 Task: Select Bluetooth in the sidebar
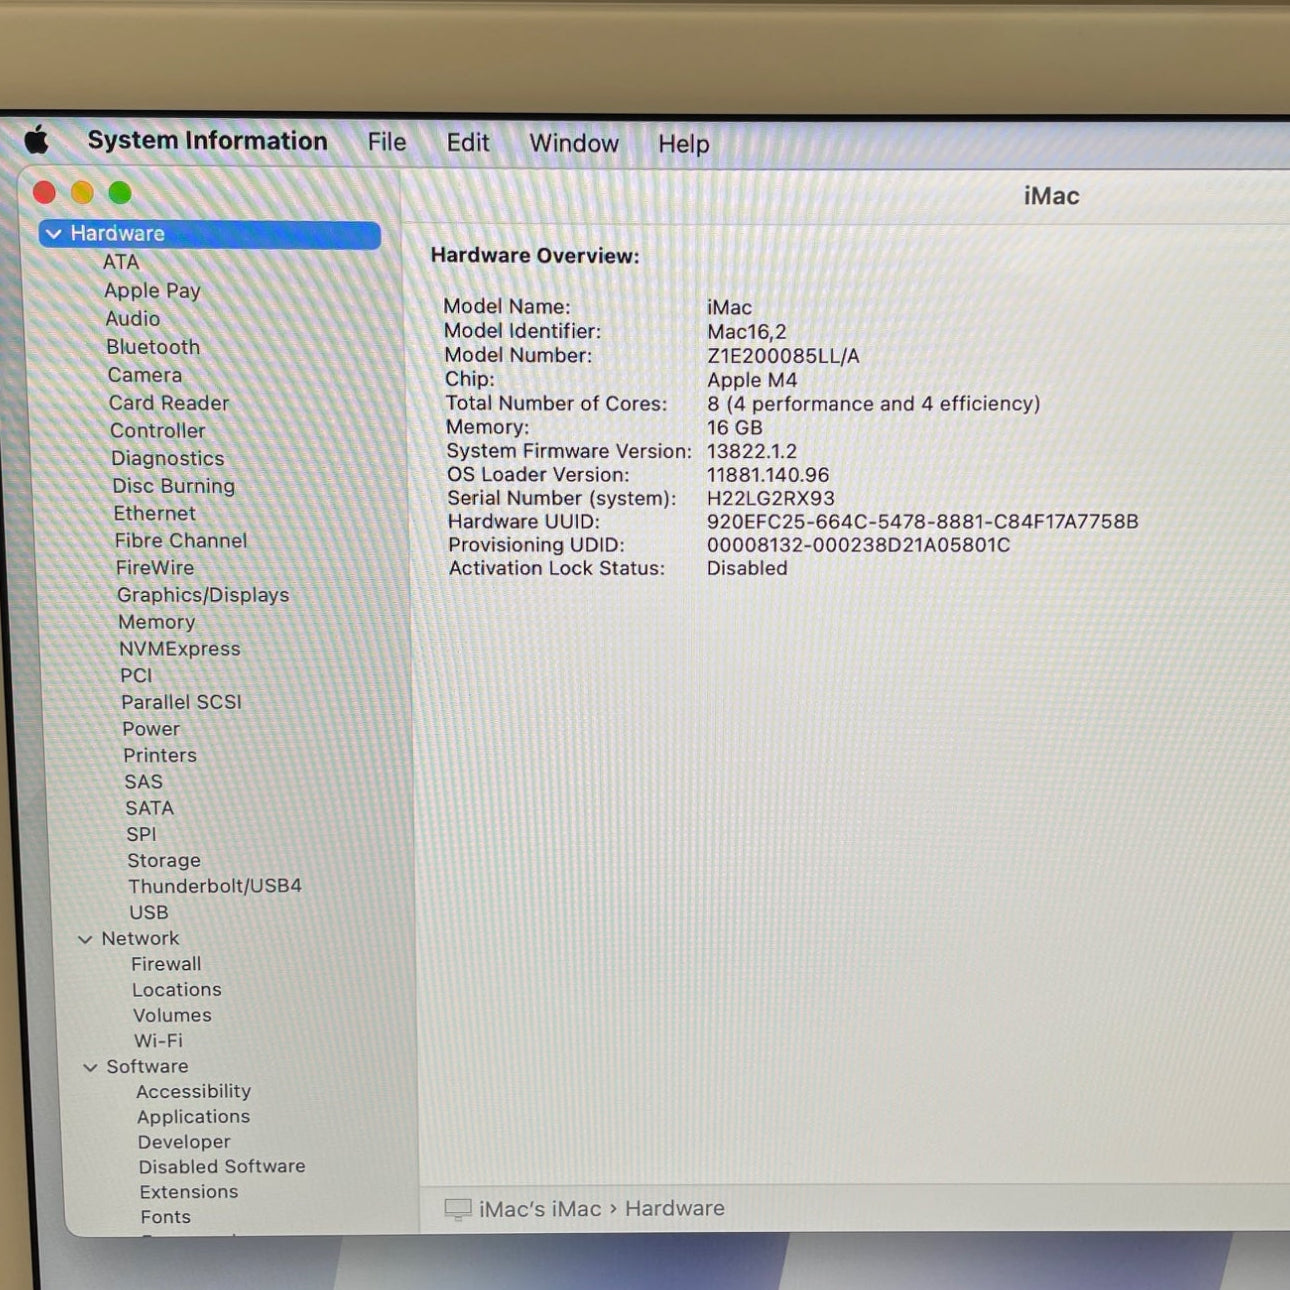(153, 347)
